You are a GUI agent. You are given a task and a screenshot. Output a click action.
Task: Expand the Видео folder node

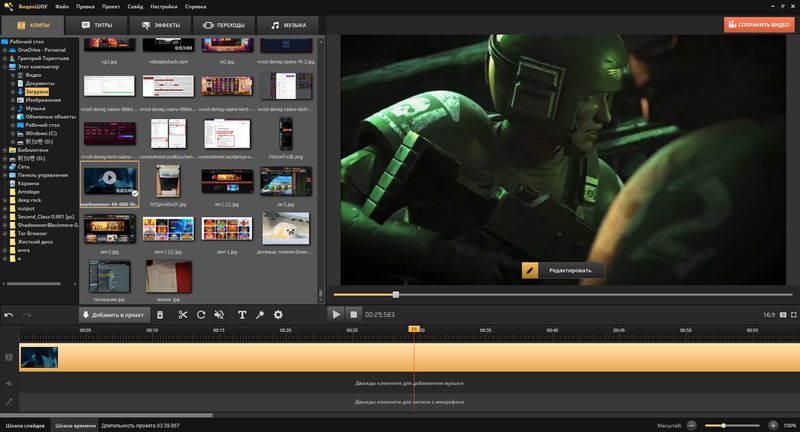coord(13,75)
